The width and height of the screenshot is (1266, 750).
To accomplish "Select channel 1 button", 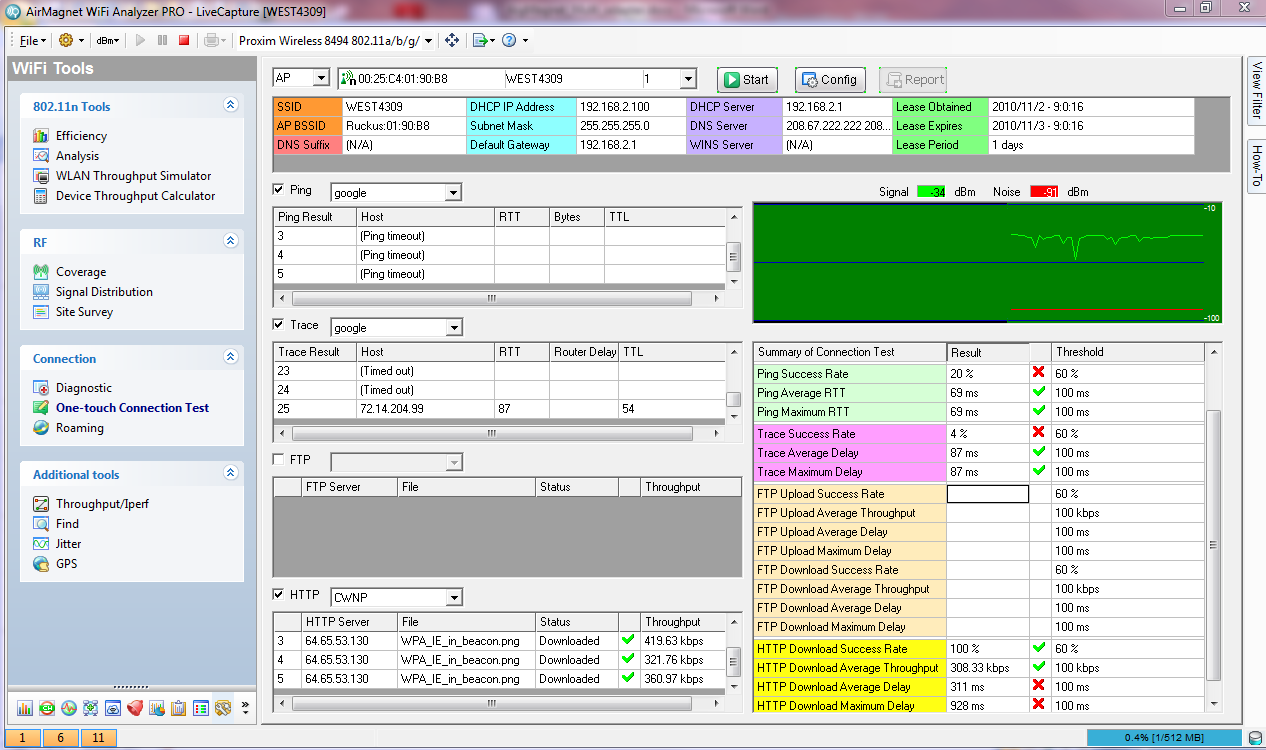I will point(22,738).
